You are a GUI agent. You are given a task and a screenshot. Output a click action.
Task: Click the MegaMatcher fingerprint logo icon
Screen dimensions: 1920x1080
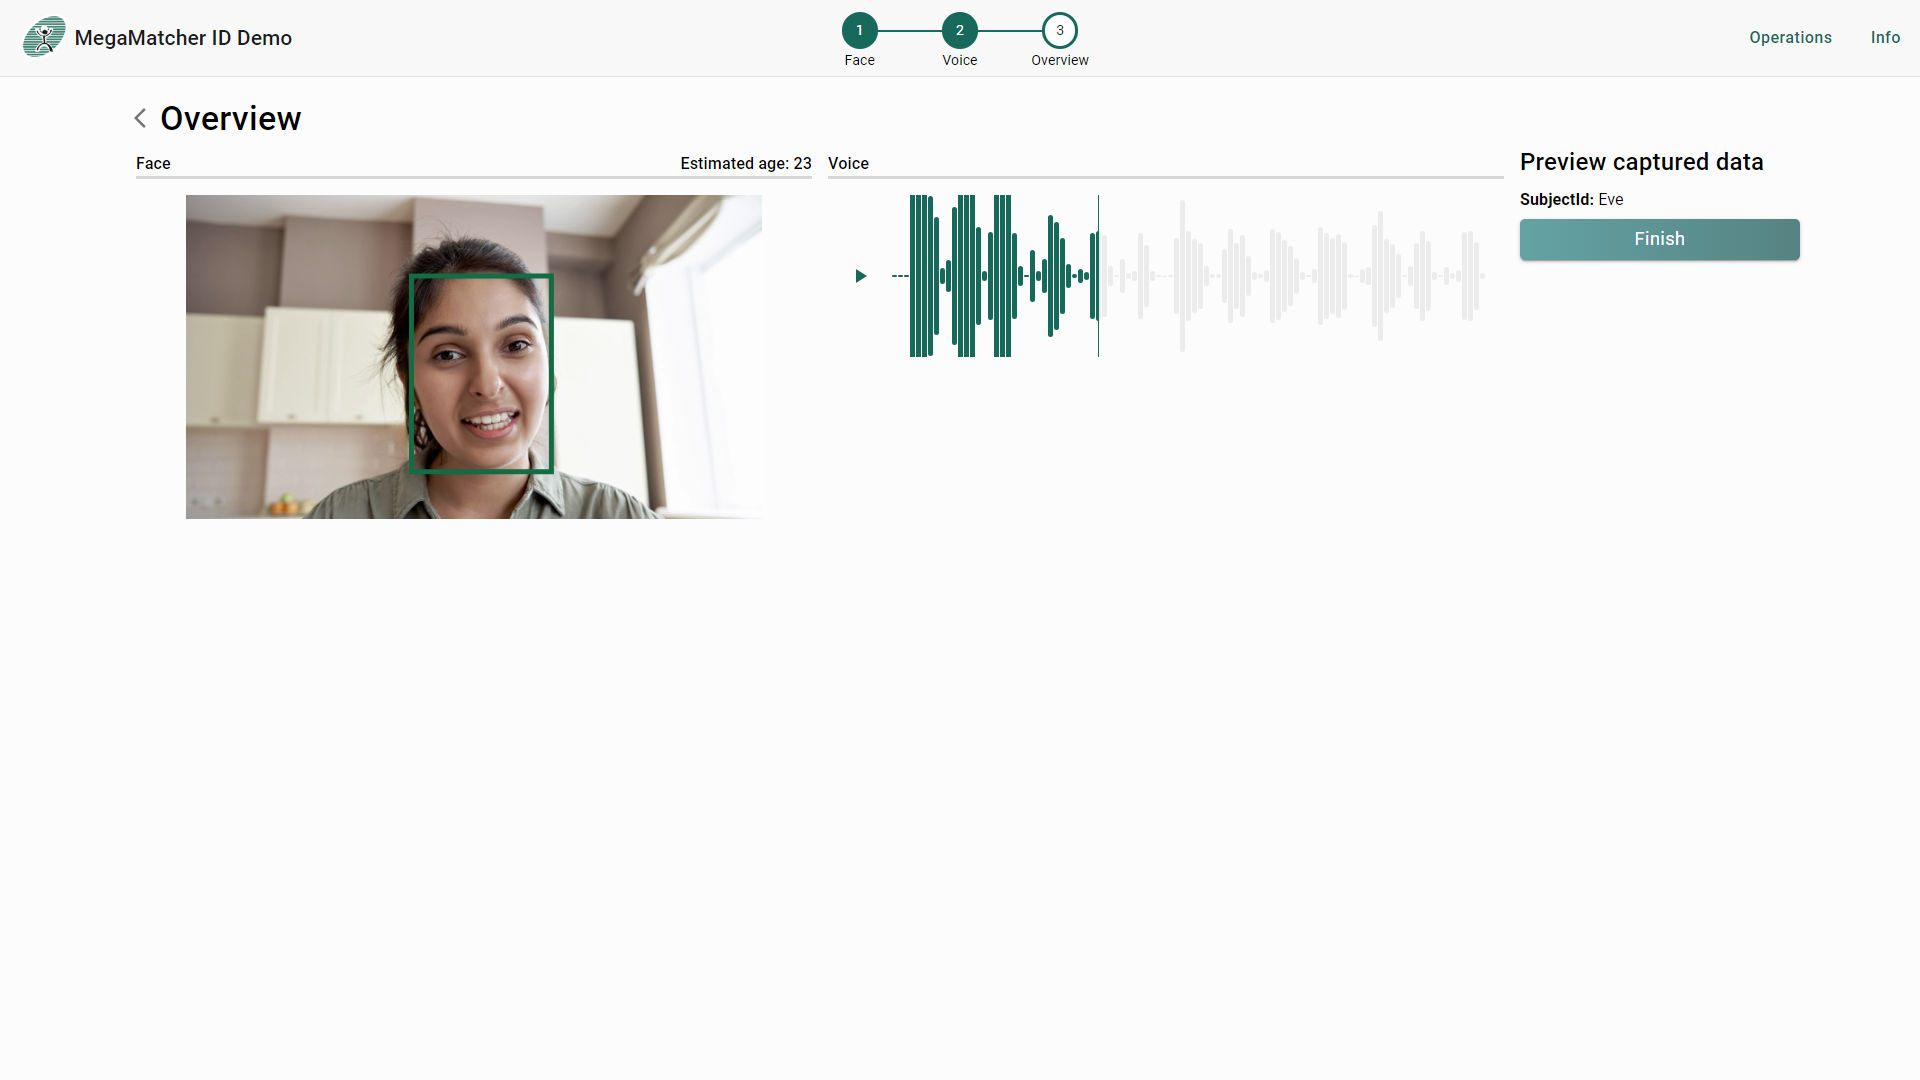point(44,37)
